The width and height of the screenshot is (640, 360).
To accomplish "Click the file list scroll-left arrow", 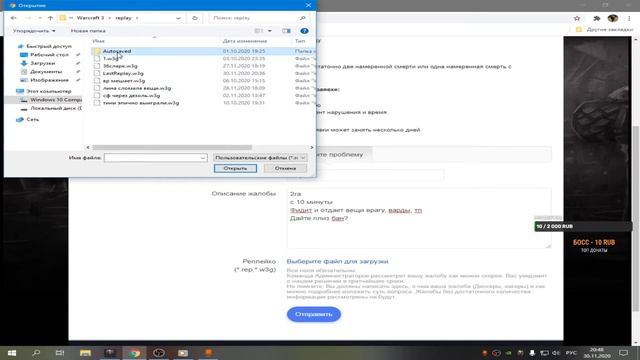I will pyautogui.click(x=88, y=147).
